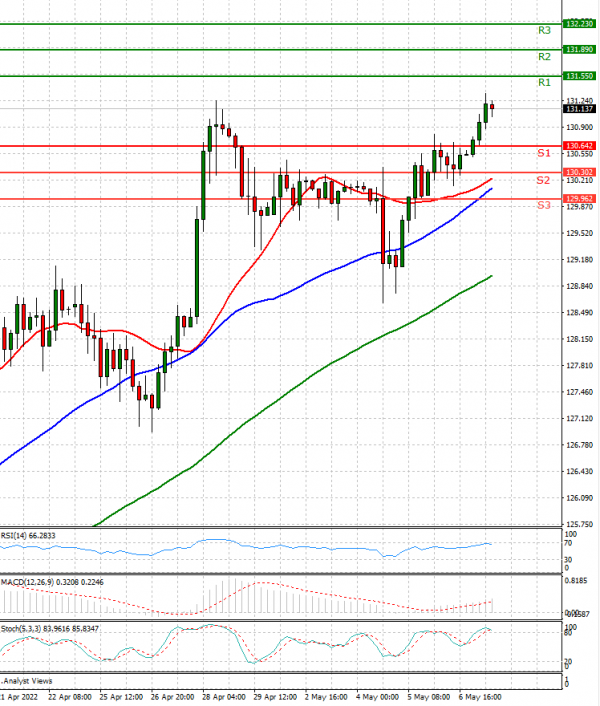Click the R2 resistance label
This screenshot has width=600, height=706.
tap(544, 57)
